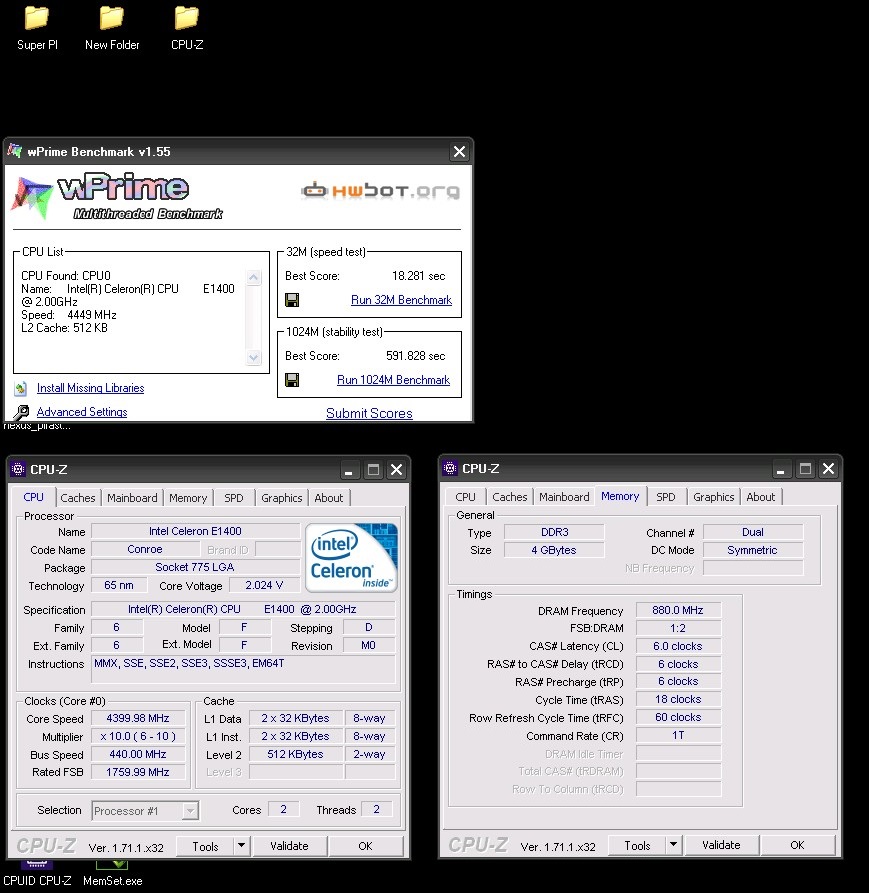Image resolution: width=869 pixels, height=893 pixels.
Task: Click the Advanced Settings wrench icon
Action: point(22,412)
